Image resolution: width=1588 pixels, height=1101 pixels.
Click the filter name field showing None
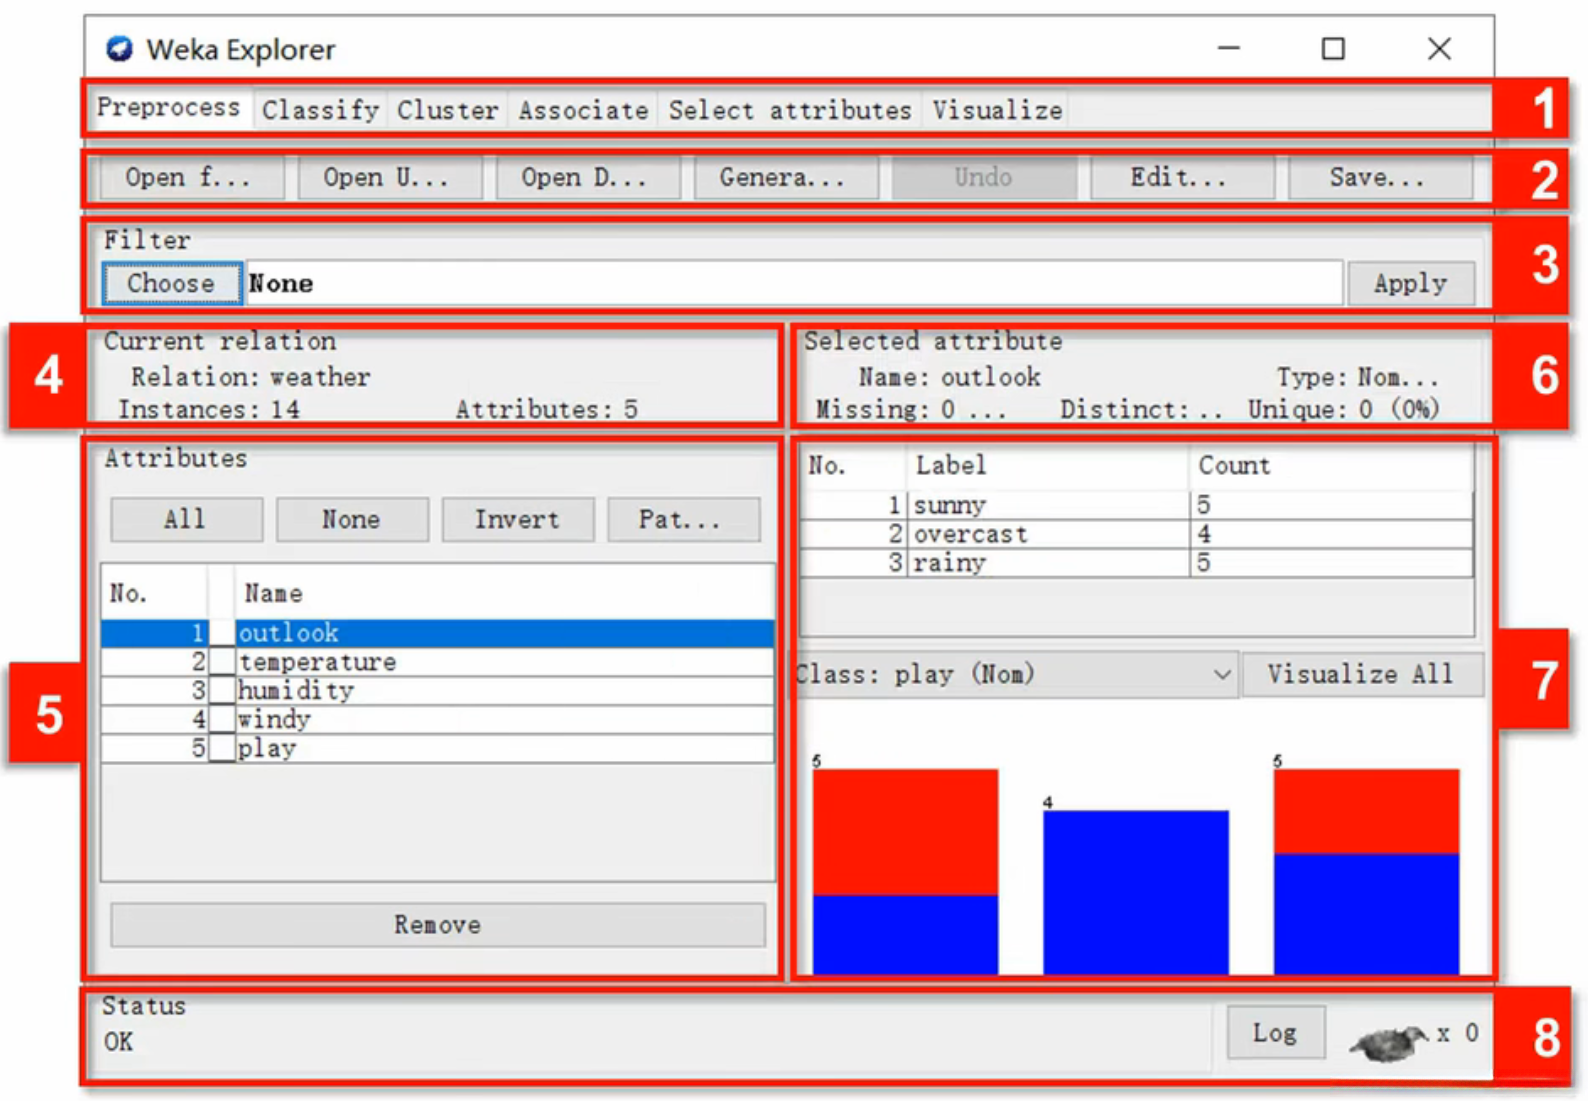[x=794, y=284]
